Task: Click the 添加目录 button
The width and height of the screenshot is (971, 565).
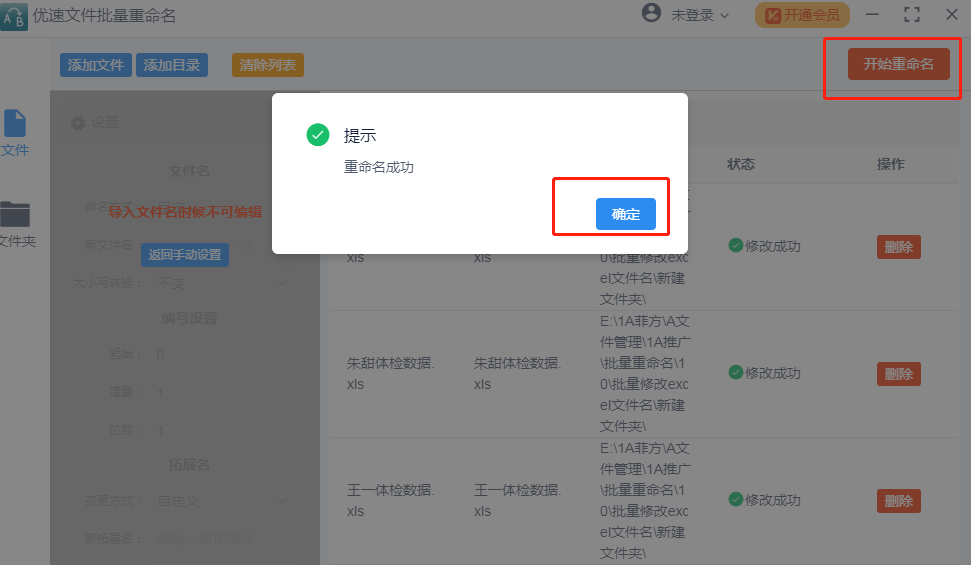Action: [x=172, y=65]
